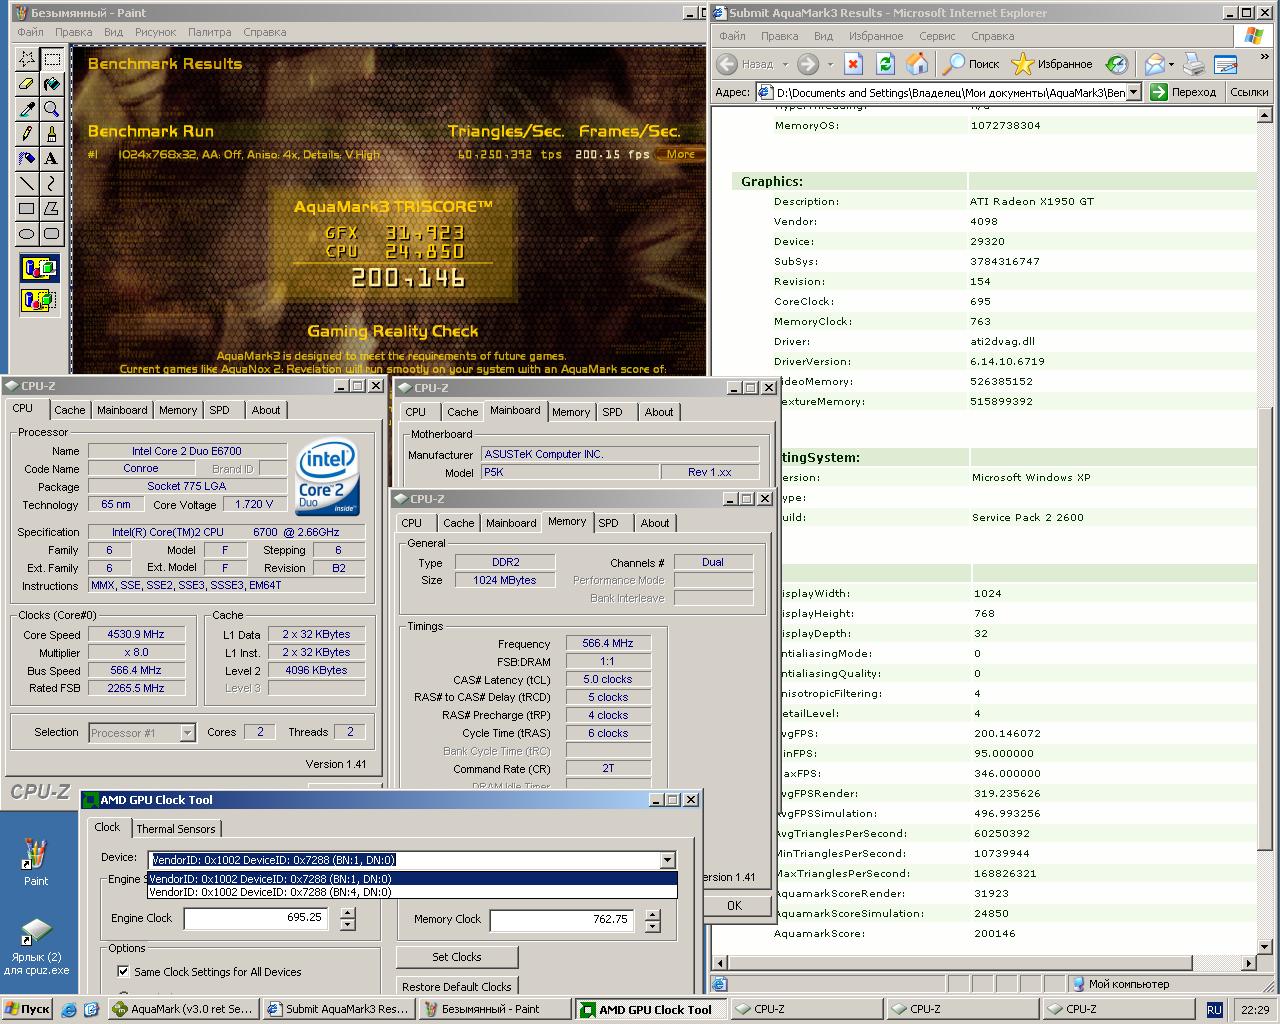Increase the Engine Clock value with up arrow
This screenshot has height=1024, width=1280.
pos(347,913)
